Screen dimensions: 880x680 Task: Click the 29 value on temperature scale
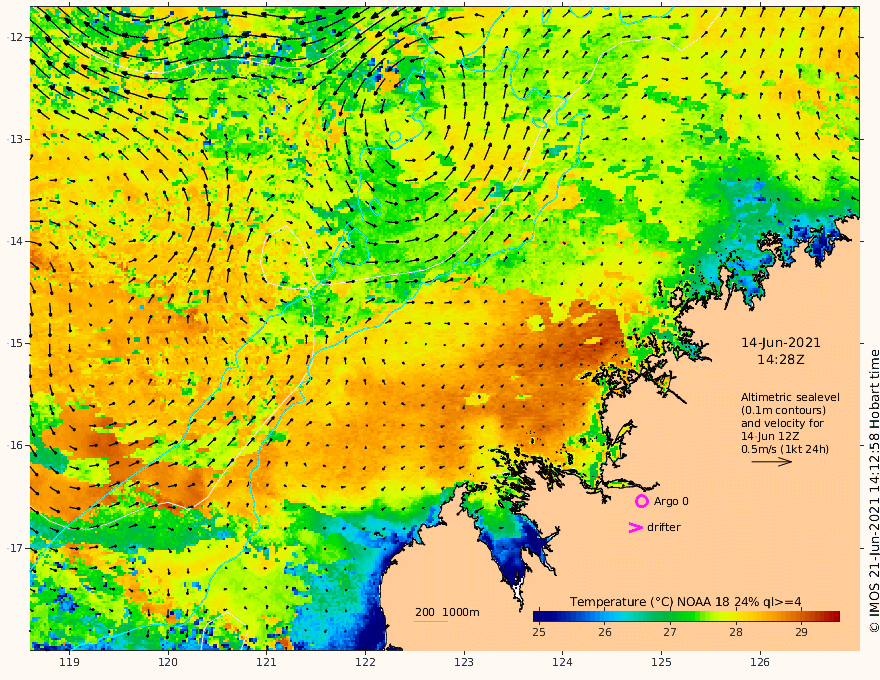[801, 632]
